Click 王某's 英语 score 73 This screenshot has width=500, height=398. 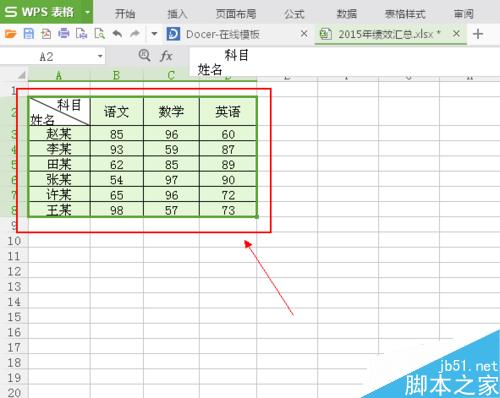(228, 210)
